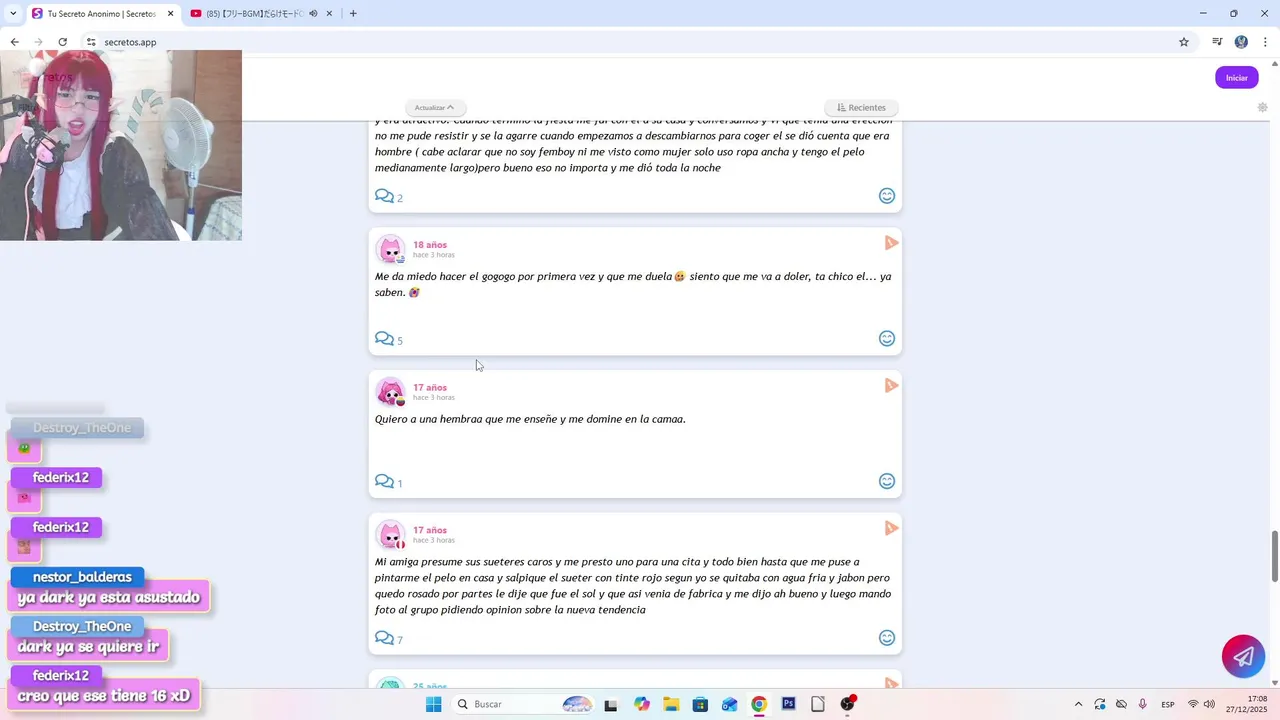Open OBS Studio from the taskbar
1280x720 pixels.
tap(848, 704)
